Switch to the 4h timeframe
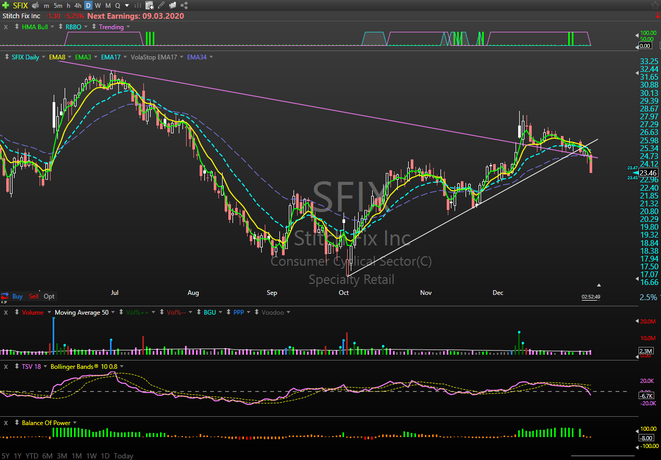This screenshot has height=460, width=661. (78, 5)
